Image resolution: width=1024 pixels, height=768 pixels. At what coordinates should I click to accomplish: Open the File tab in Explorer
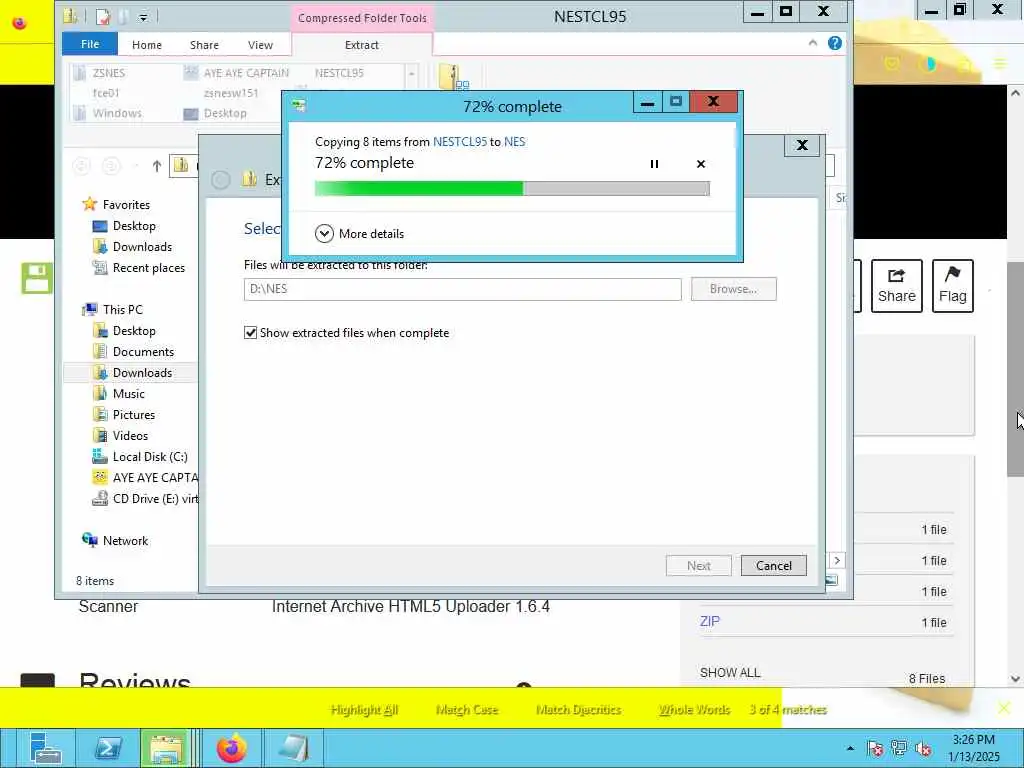click(90, 44)
